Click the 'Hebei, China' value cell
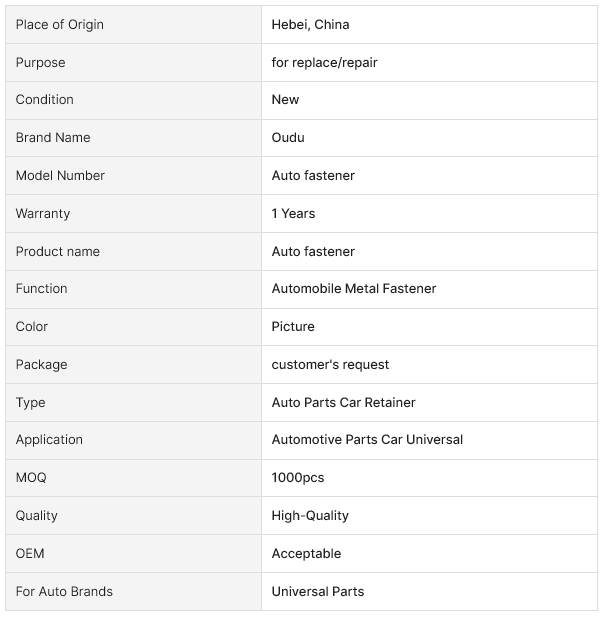Viewport: 603px width, 617px height. [311, 24]
